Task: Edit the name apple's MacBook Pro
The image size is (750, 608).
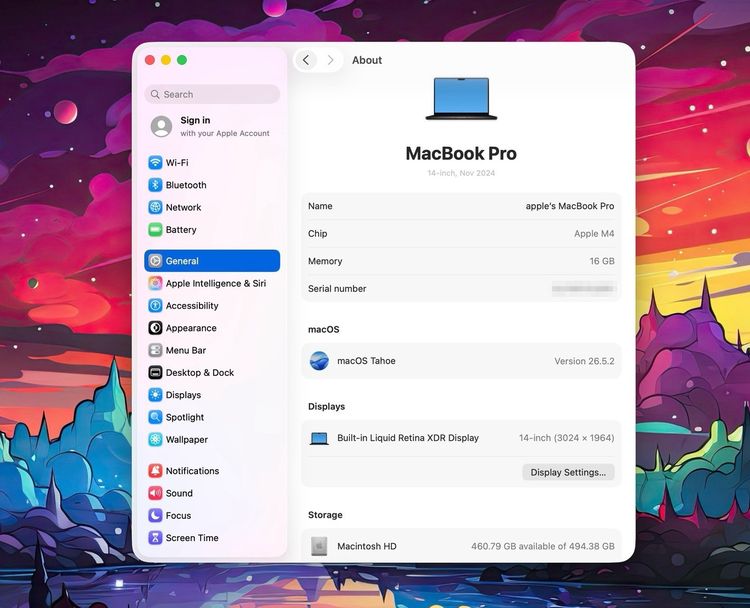Action: click(x=570, y=206)
